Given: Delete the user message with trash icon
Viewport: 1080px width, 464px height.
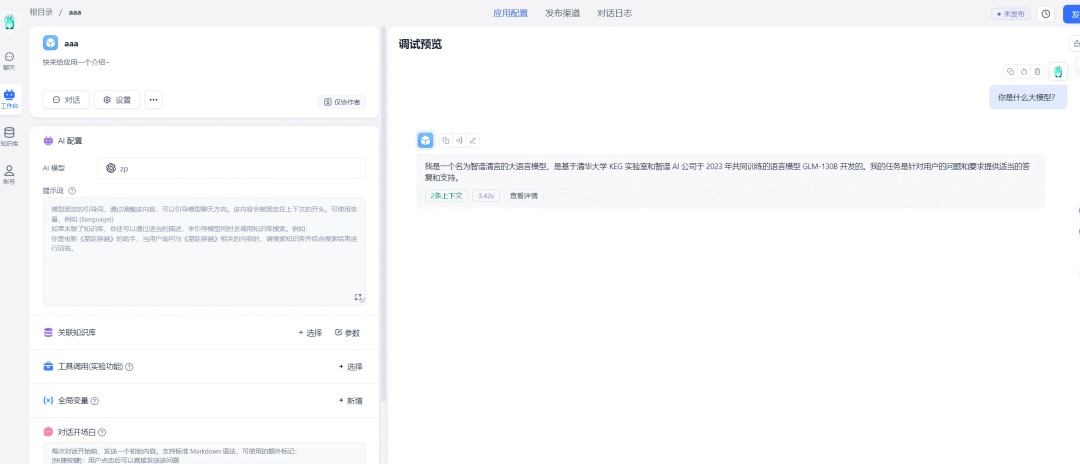Looking at the screenshot, I should coord(1037,71).
